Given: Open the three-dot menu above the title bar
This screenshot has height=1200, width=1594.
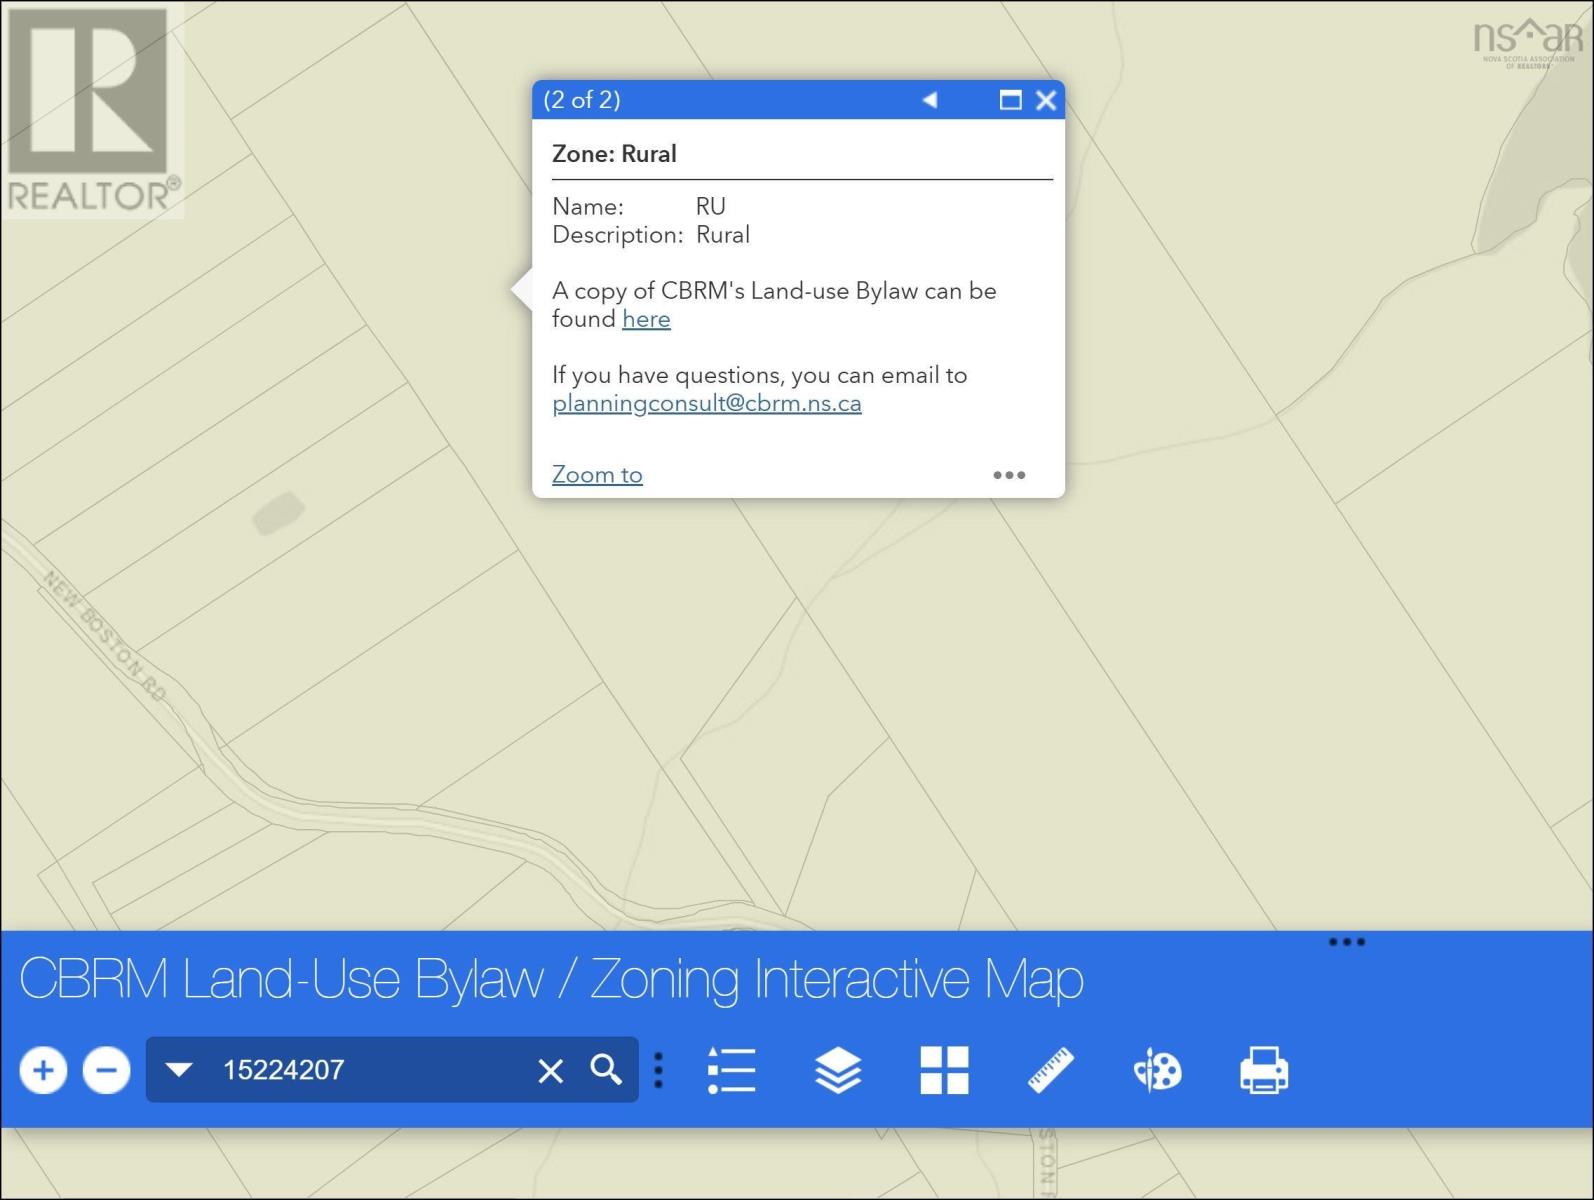Looking at the screenshot, I should (x=1346, y=942).
